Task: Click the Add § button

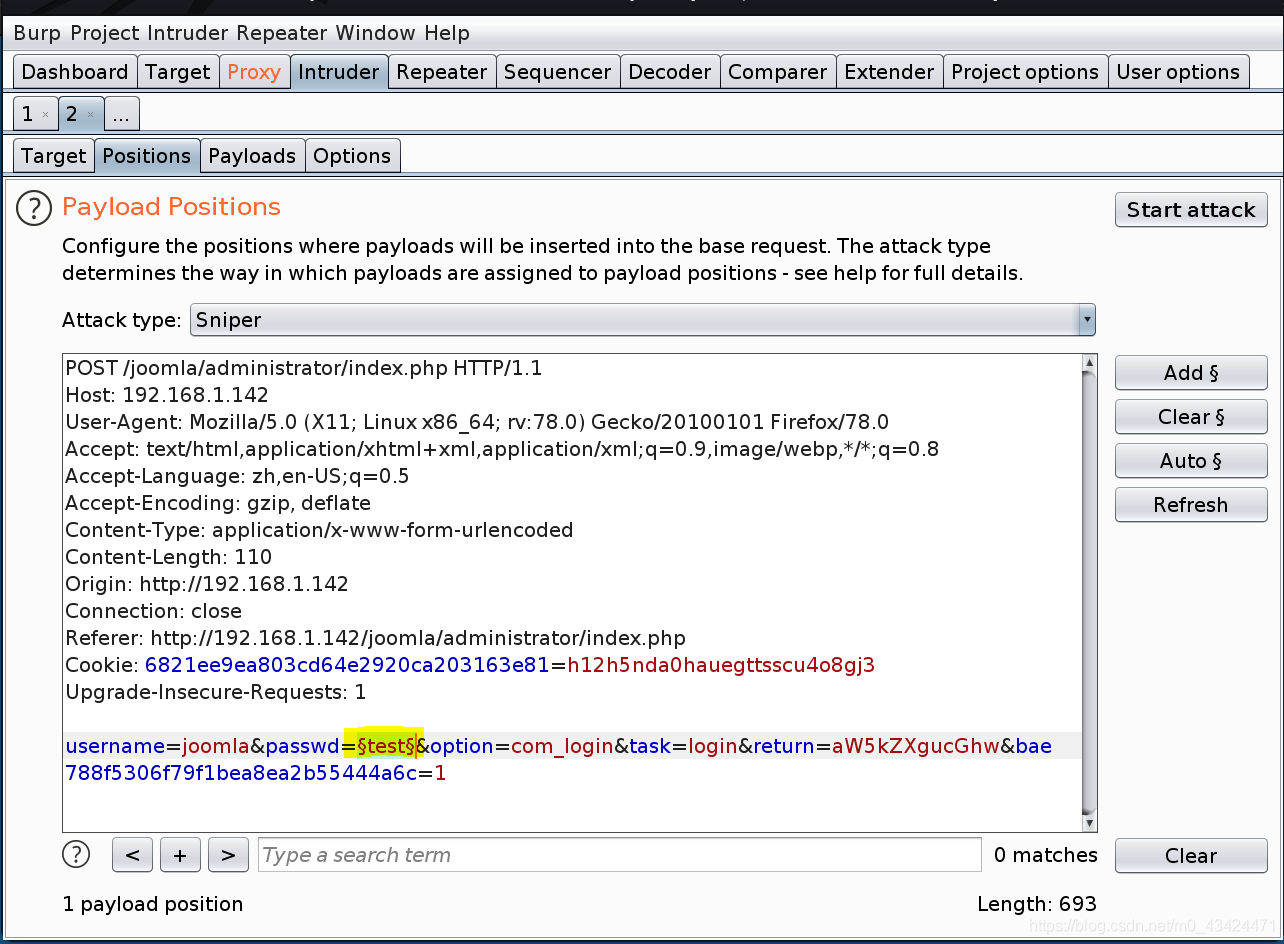Action: [1191, 373]
